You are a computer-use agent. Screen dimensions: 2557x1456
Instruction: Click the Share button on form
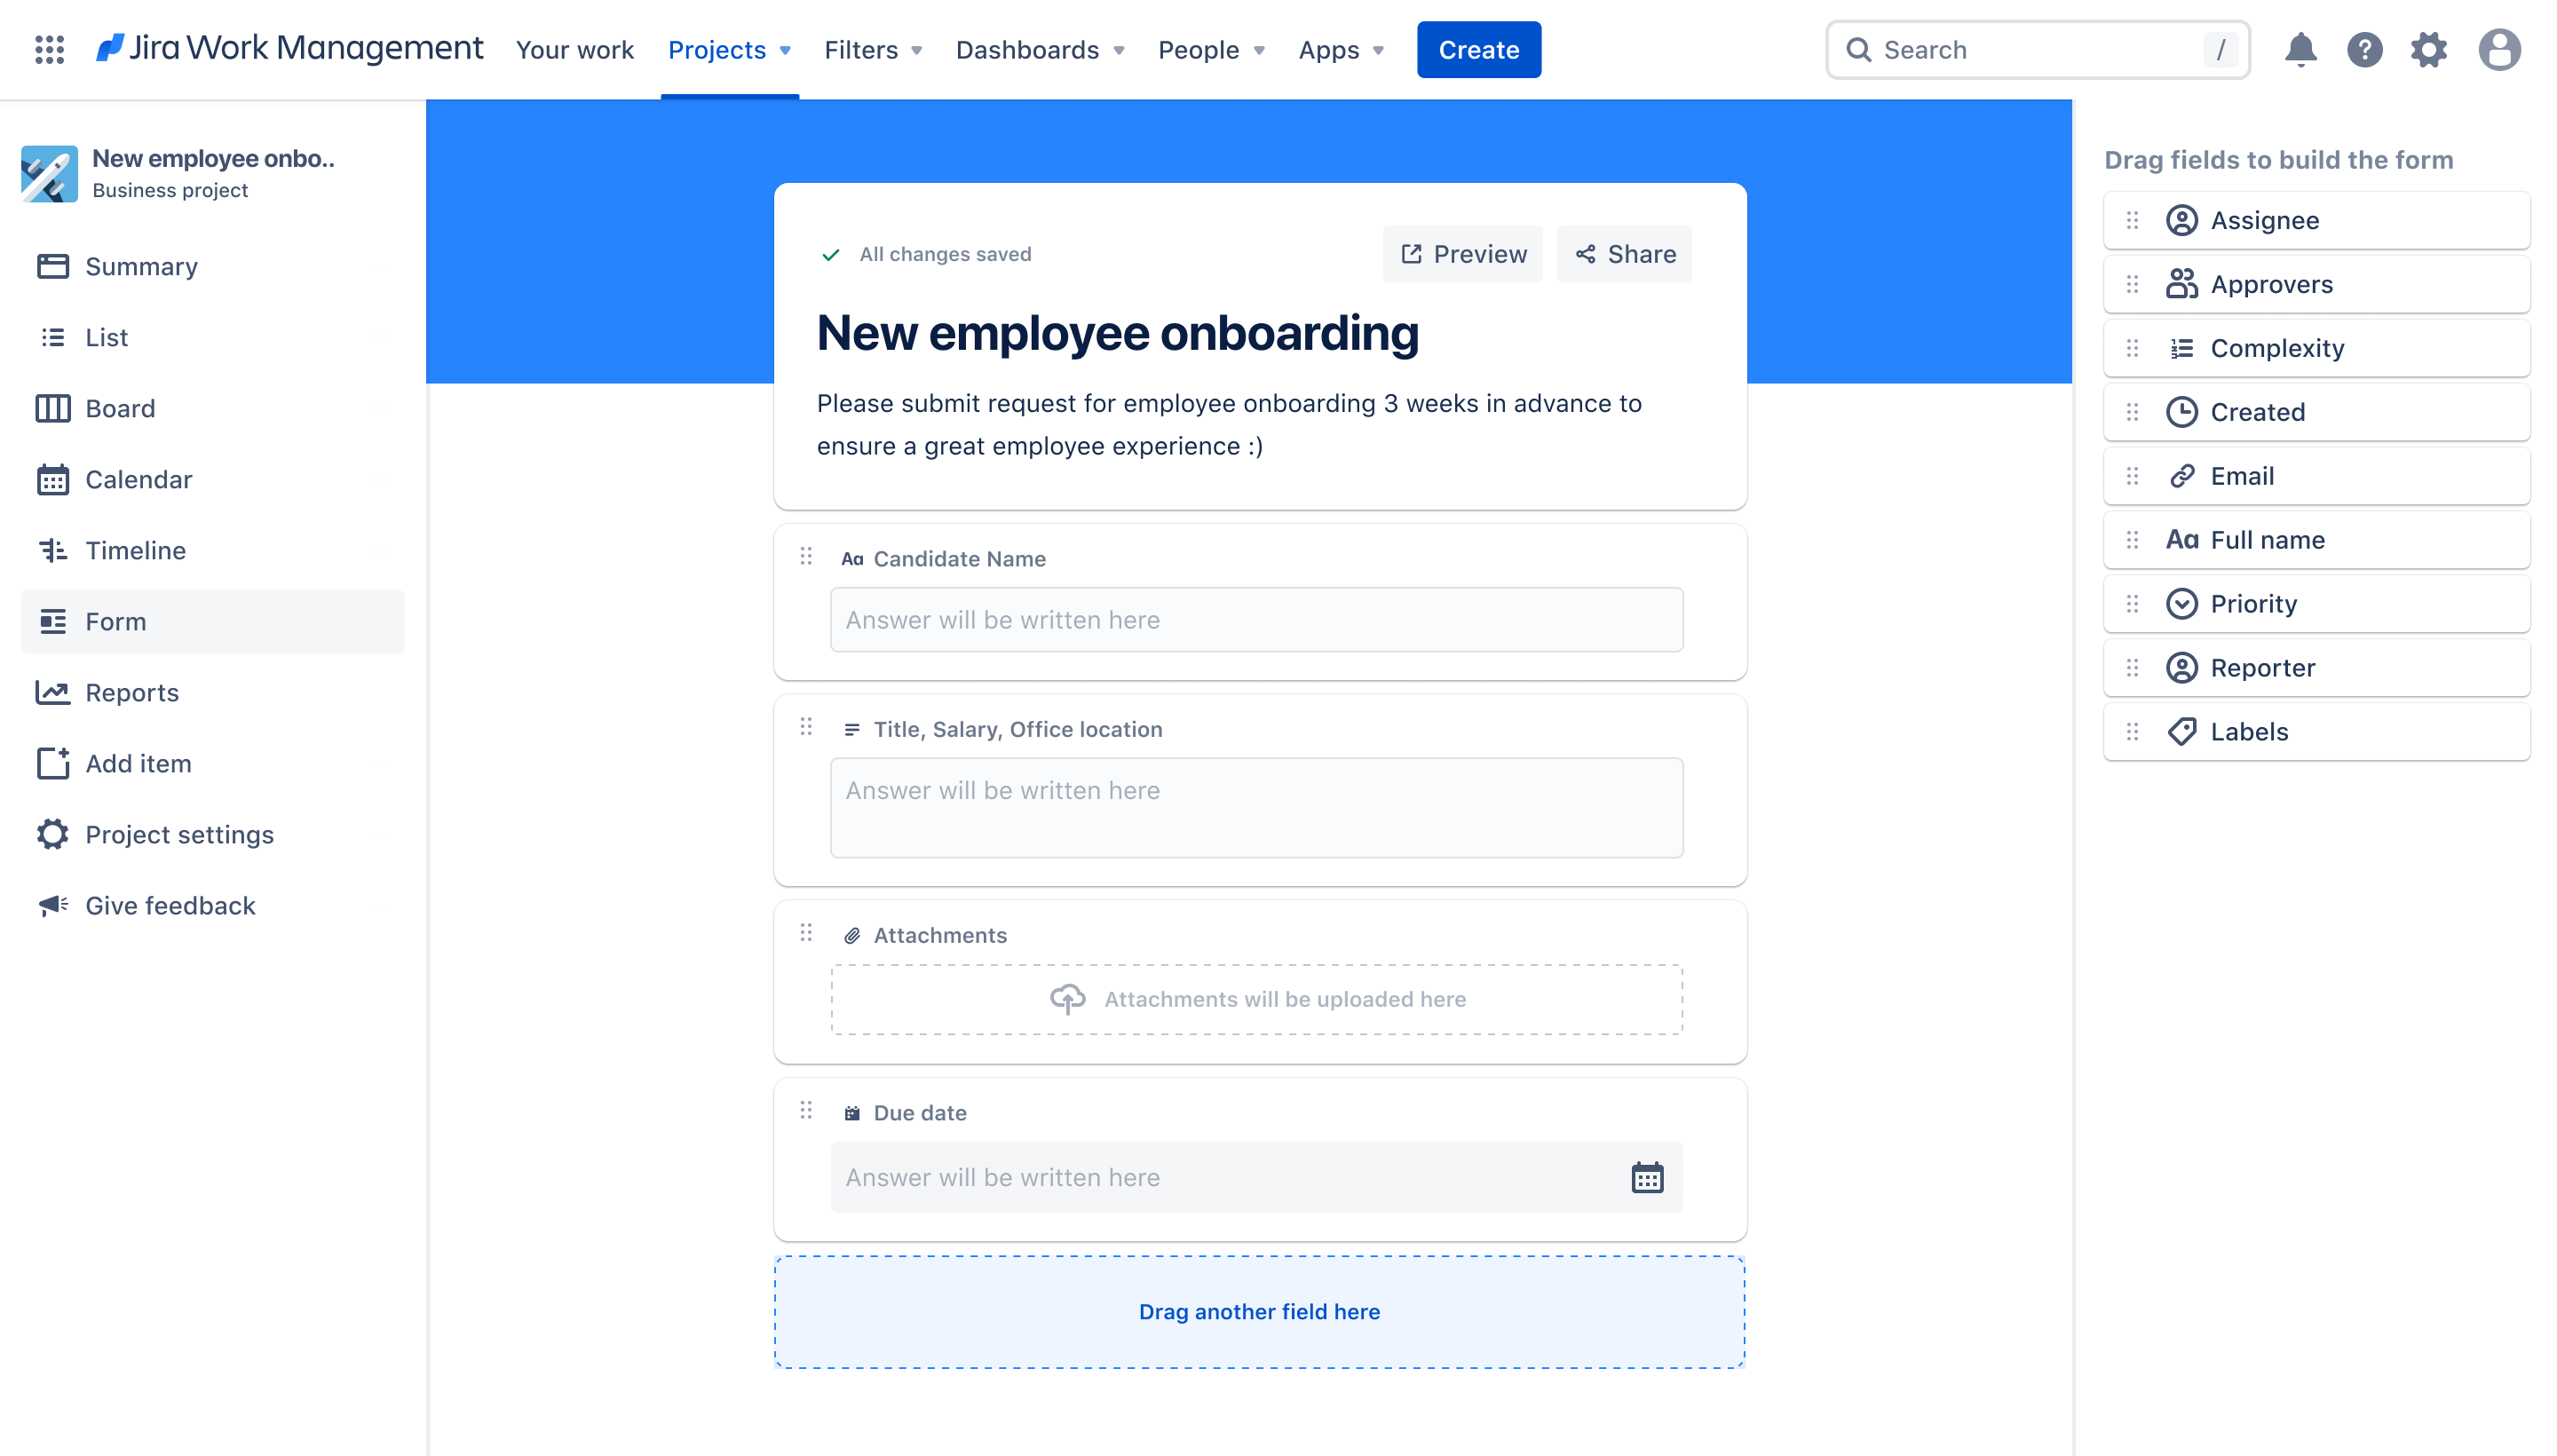pos(1623,253)
